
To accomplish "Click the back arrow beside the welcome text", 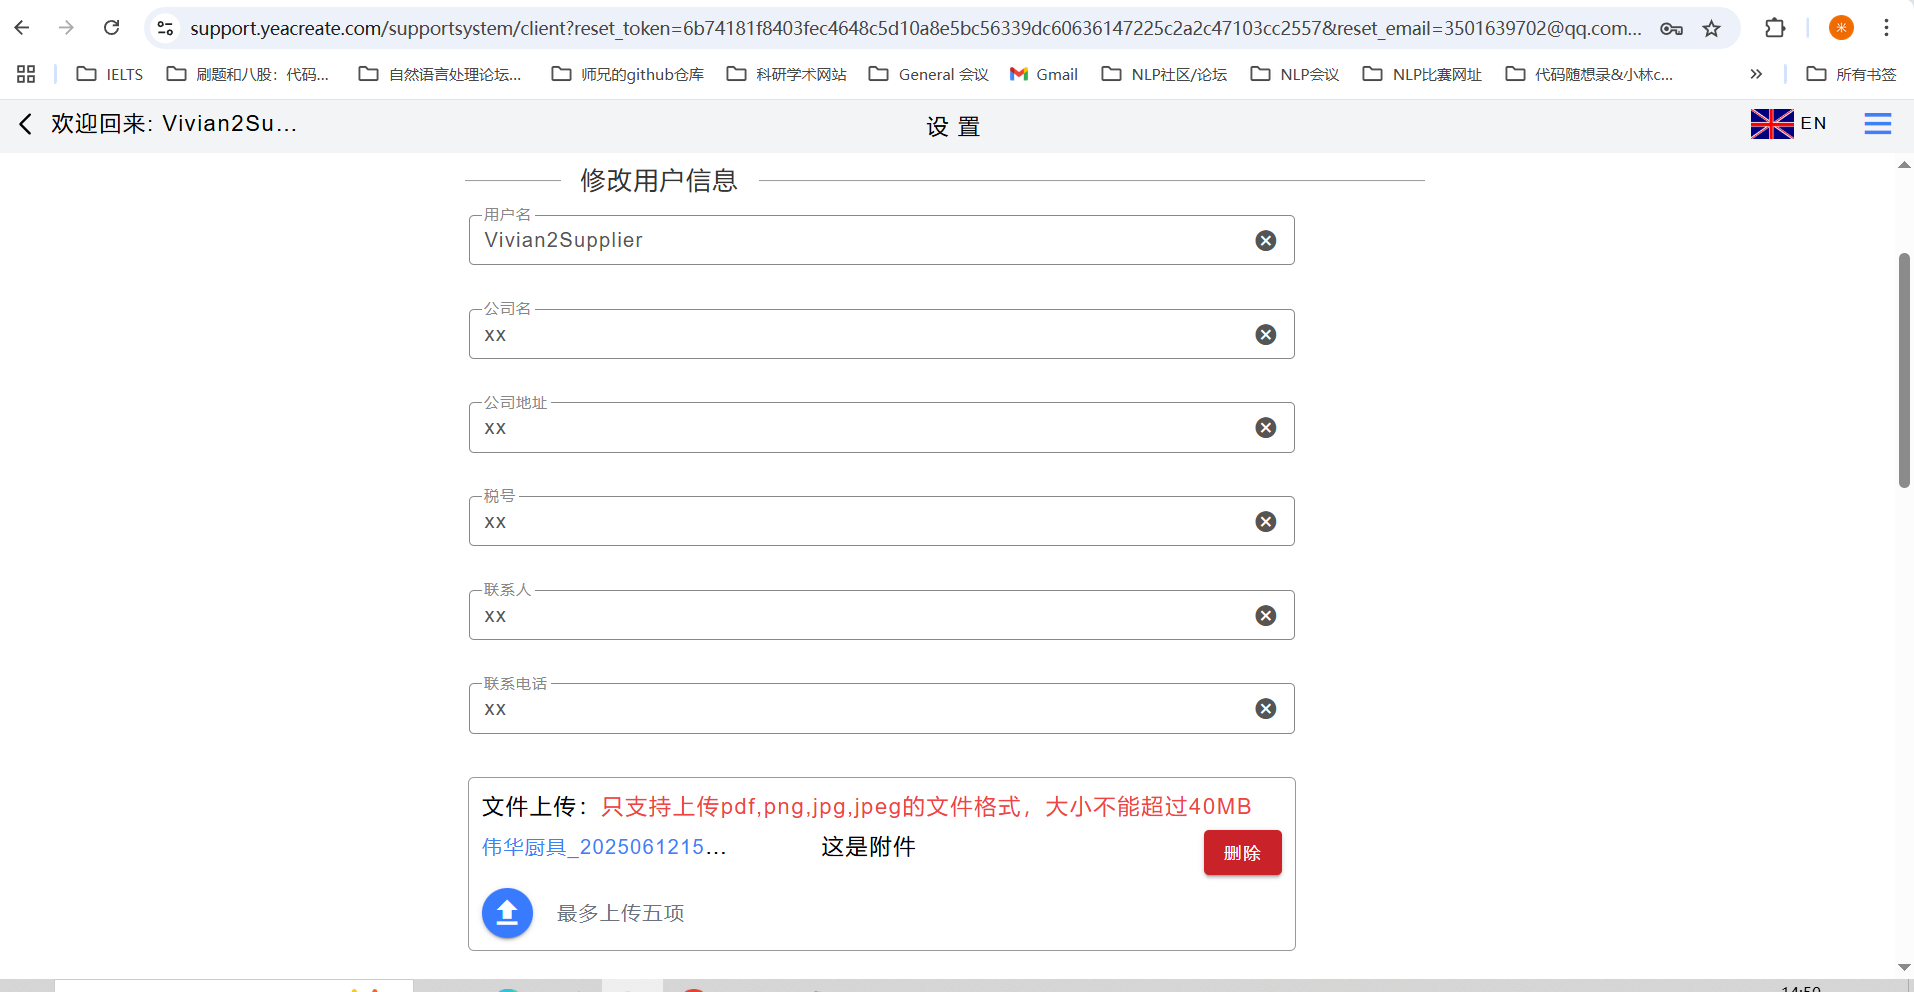I will pyautogui.click(x=26, y=124).
